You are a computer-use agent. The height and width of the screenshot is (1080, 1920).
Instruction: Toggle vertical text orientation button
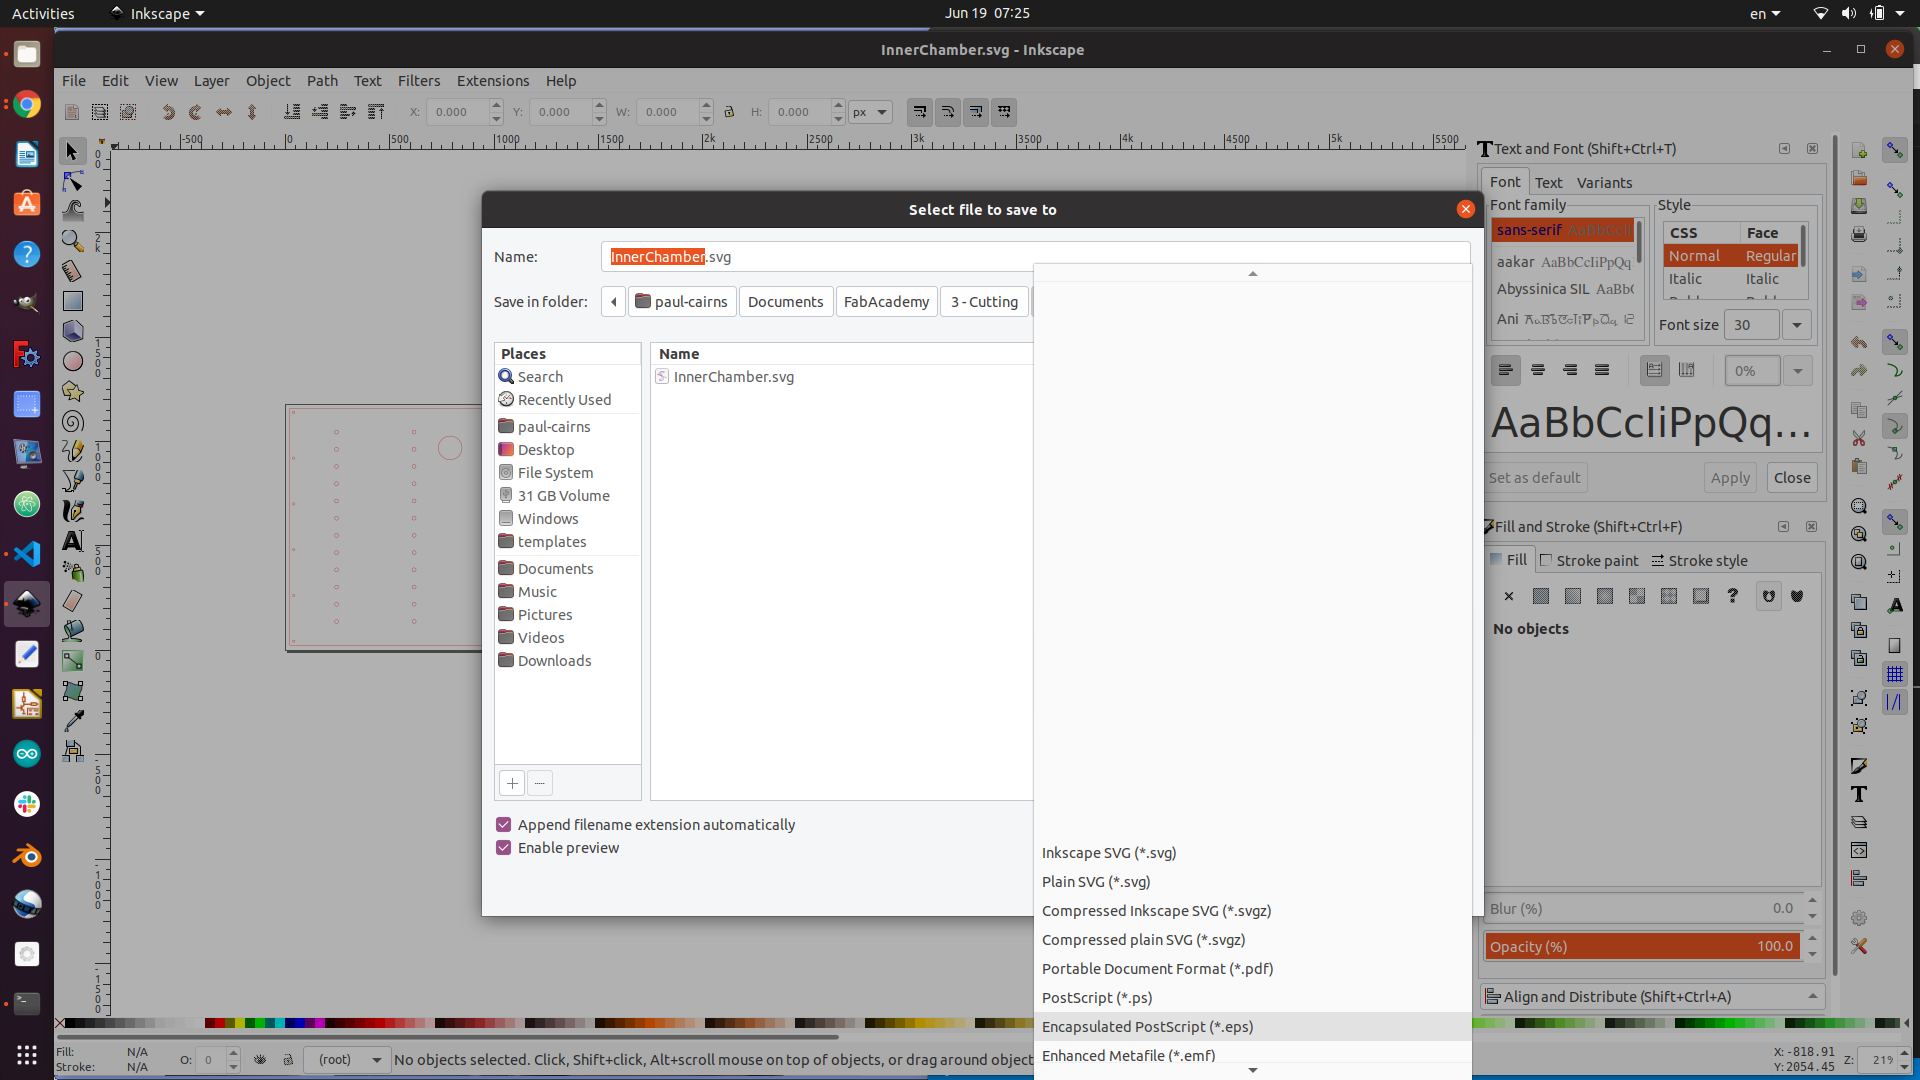[x=1687, y=370]
